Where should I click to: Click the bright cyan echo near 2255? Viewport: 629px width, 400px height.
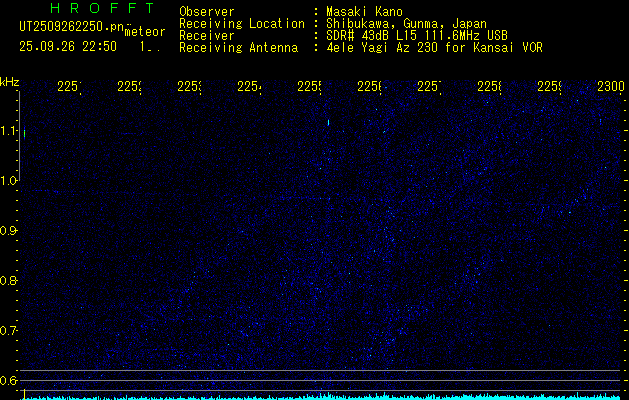point(329,122)
